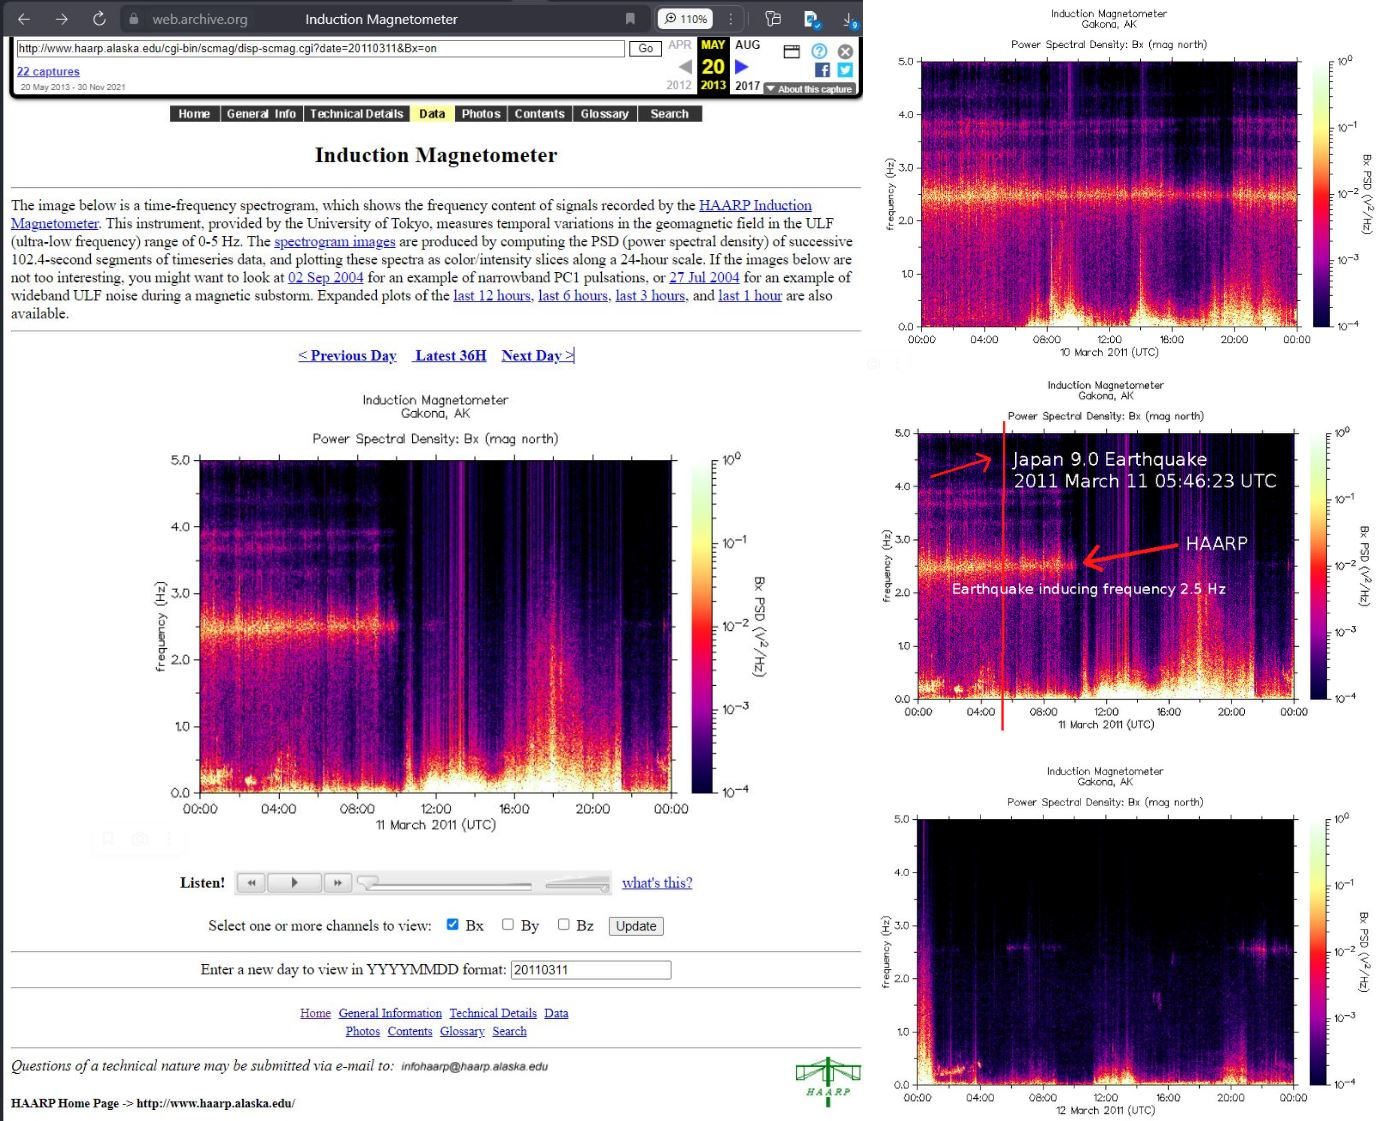Play the magnetometer audio in the Listen player
This screenshot has height=1121, width=1389.
[x=294, y=882]
